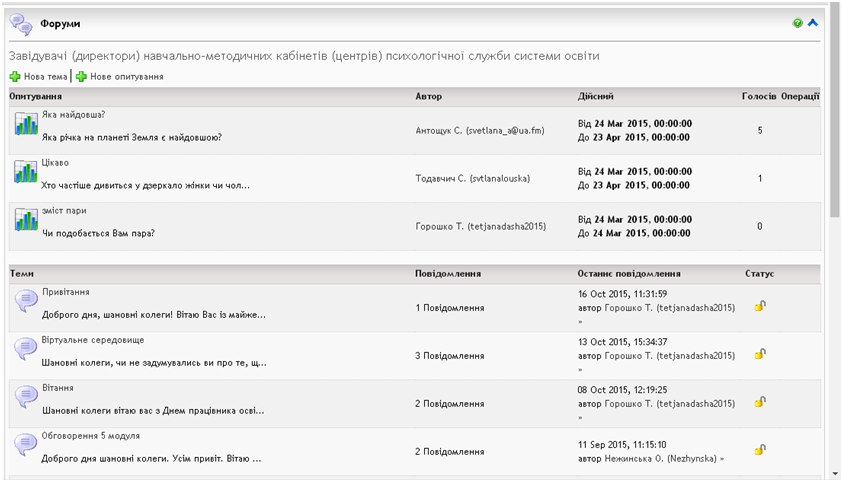This screenshot has width=843, height=482.
Task: Open the Нова тема link
Action: pyautogui.click(x=45, y=76)
